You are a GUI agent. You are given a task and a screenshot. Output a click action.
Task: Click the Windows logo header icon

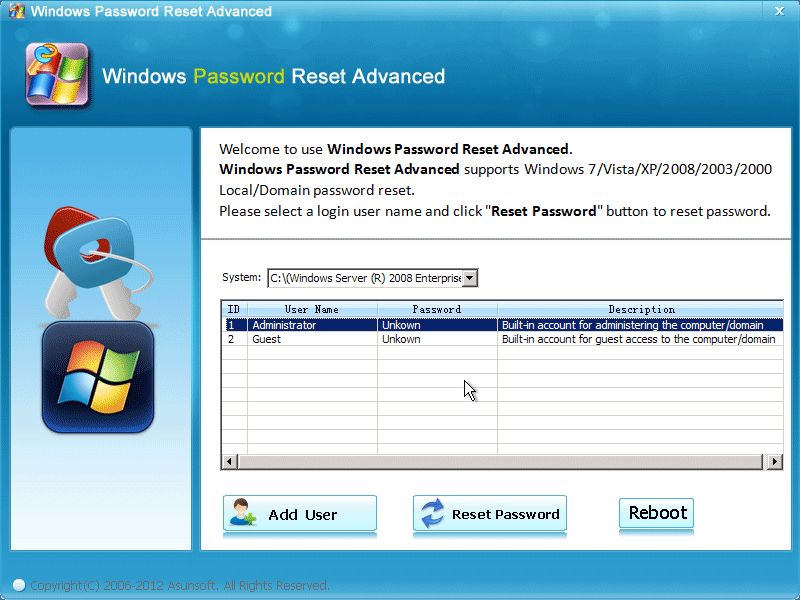[x=58, y=75]
